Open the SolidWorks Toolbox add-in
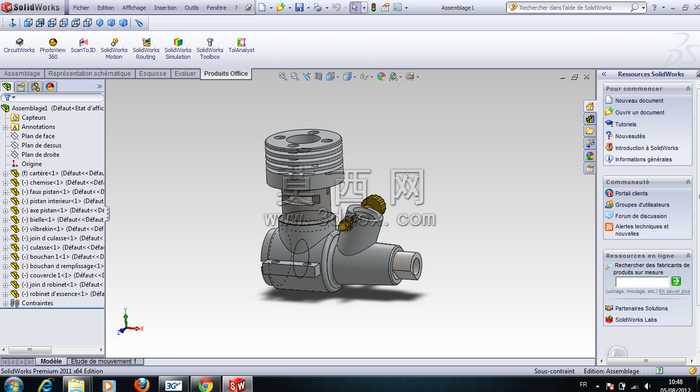 pyautogui.click(x=209, y=49)
